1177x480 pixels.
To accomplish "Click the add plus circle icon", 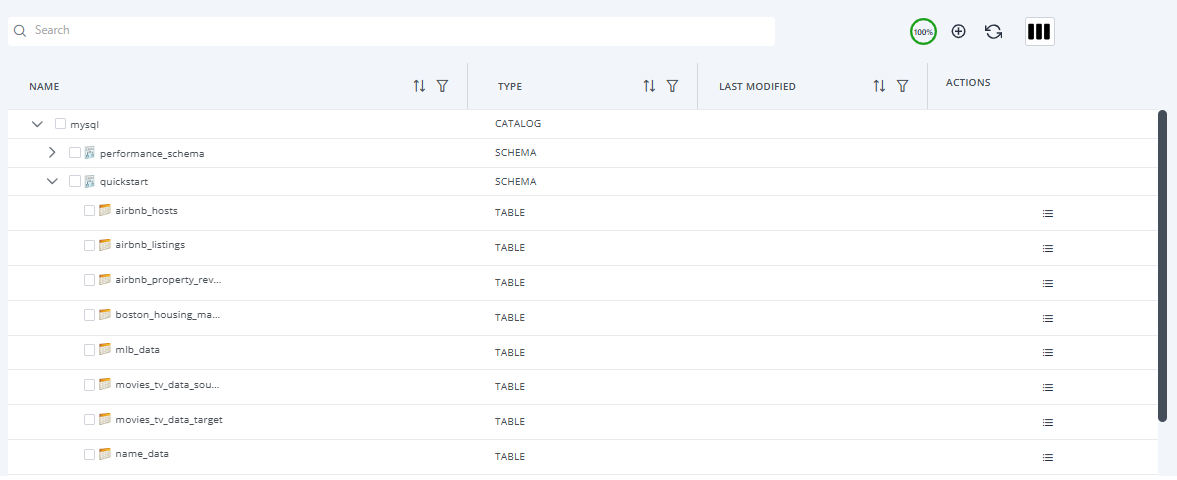I will pyautogui.click(x=959, y=32).
